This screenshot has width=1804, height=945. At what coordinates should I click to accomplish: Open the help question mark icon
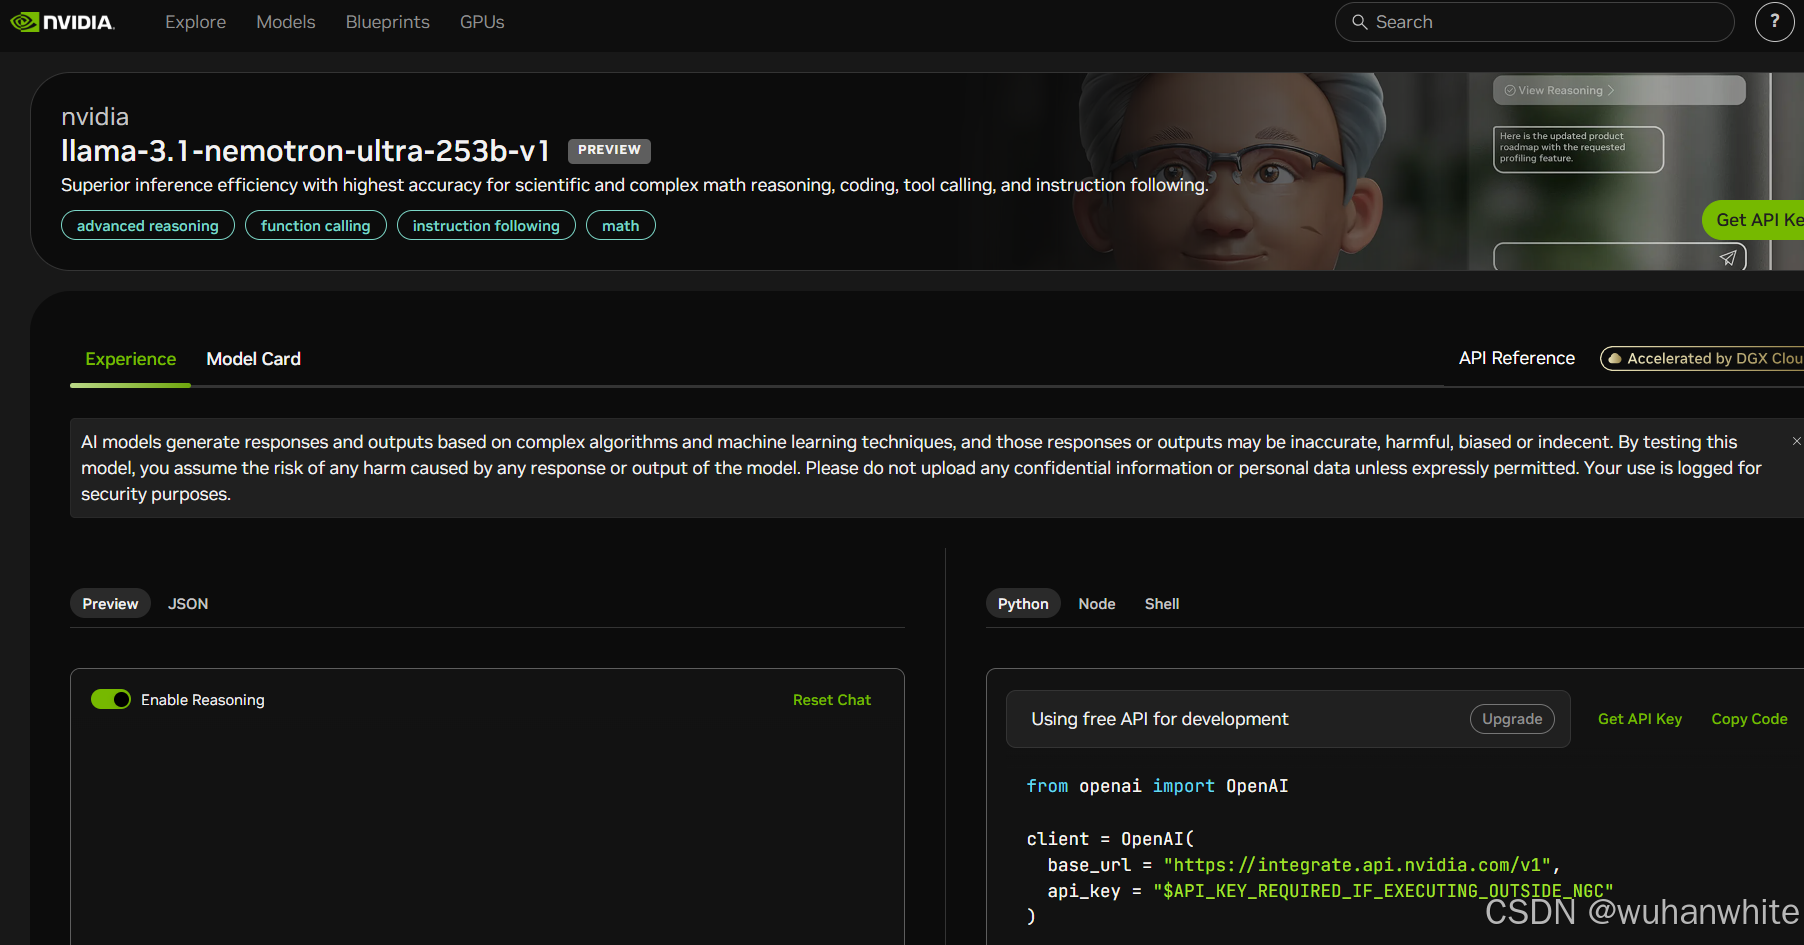point(1774,21)
